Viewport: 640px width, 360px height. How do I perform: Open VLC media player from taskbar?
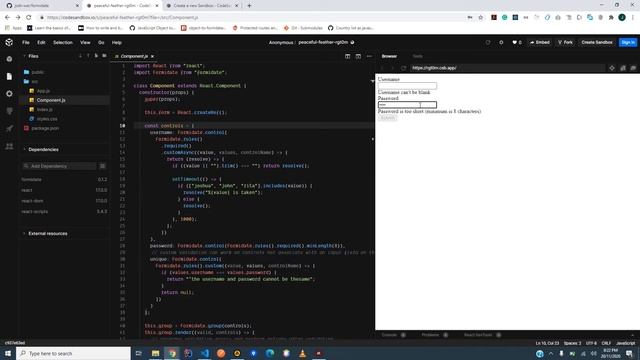click(x=302, y=353)
